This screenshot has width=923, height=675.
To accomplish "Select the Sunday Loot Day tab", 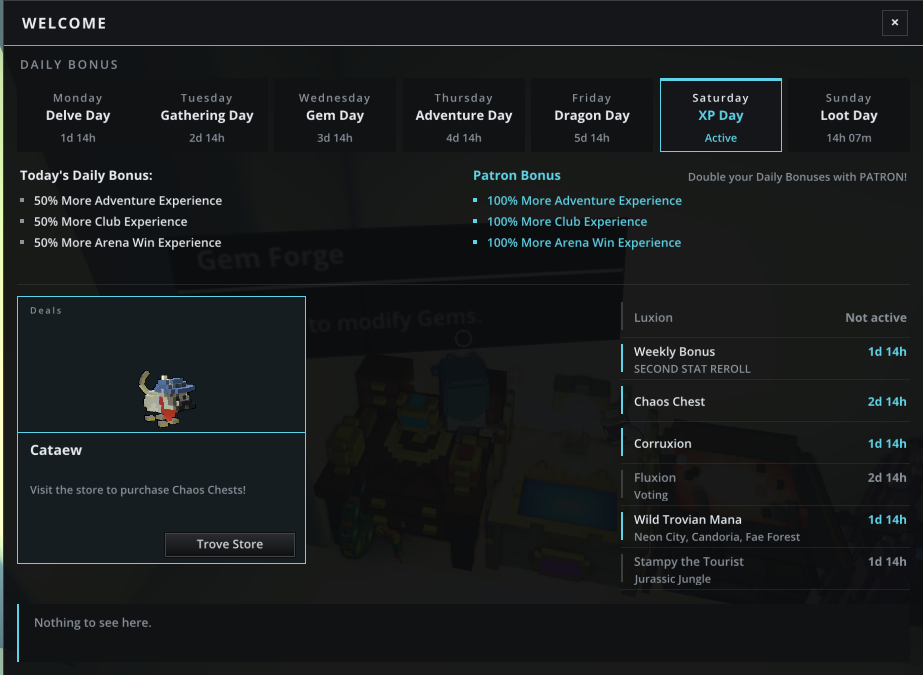I will pyautogui.click(x=849, y=116).
